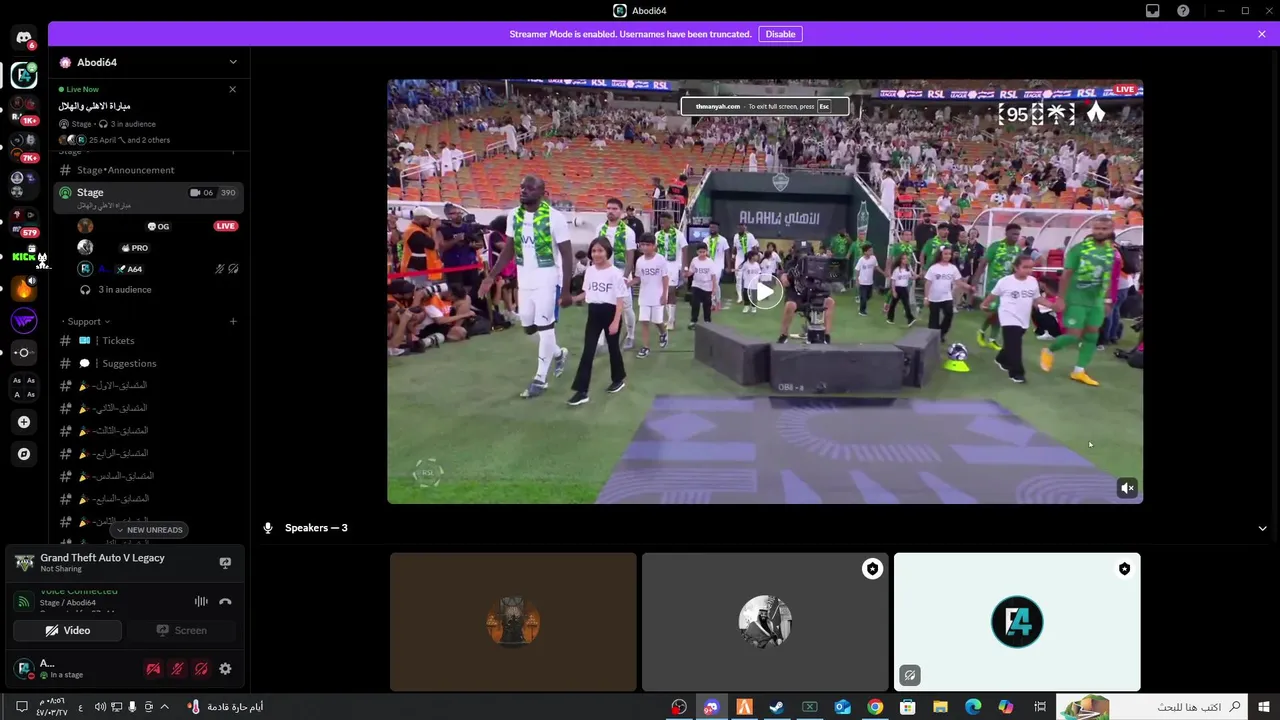Collapse the Speakers section chevron
Screen dimensions: 1280x720
(x=1263, y=528)
